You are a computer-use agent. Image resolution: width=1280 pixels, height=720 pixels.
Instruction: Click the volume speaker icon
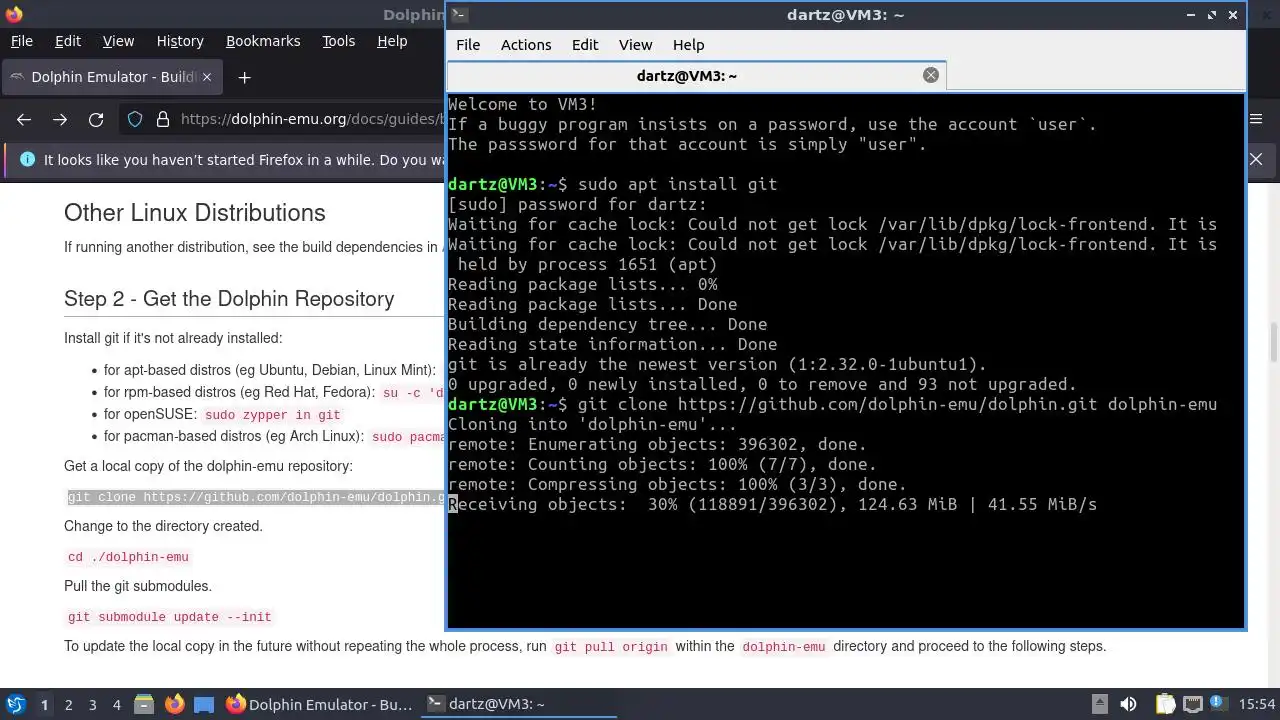(1128, 704)
